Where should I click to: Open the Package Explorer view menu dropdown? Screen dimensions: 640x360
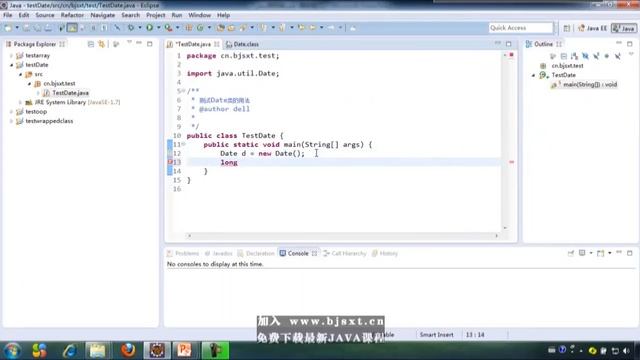click(x=129, y=42)
